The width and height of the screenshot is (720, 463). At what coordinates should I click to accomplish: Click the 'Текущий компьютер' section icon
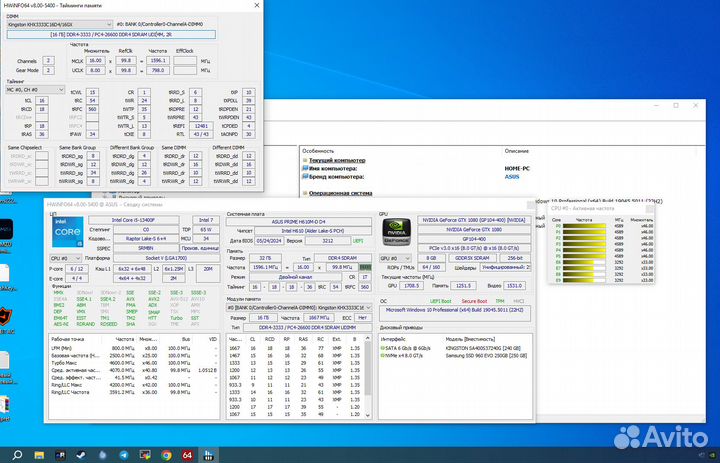point(305,160)
